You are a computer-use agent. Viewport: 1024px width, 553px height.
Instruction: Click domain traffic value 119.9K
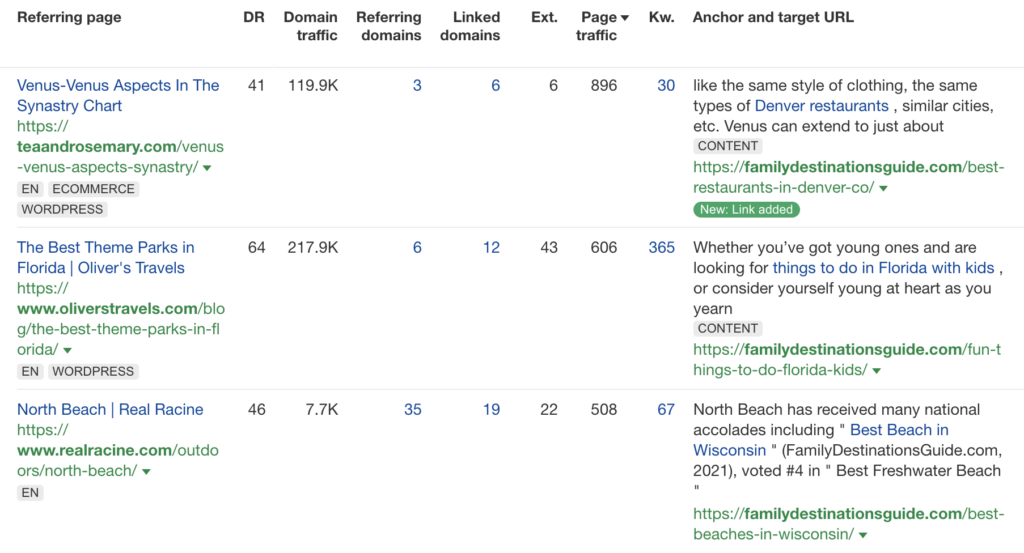point(313,86)
